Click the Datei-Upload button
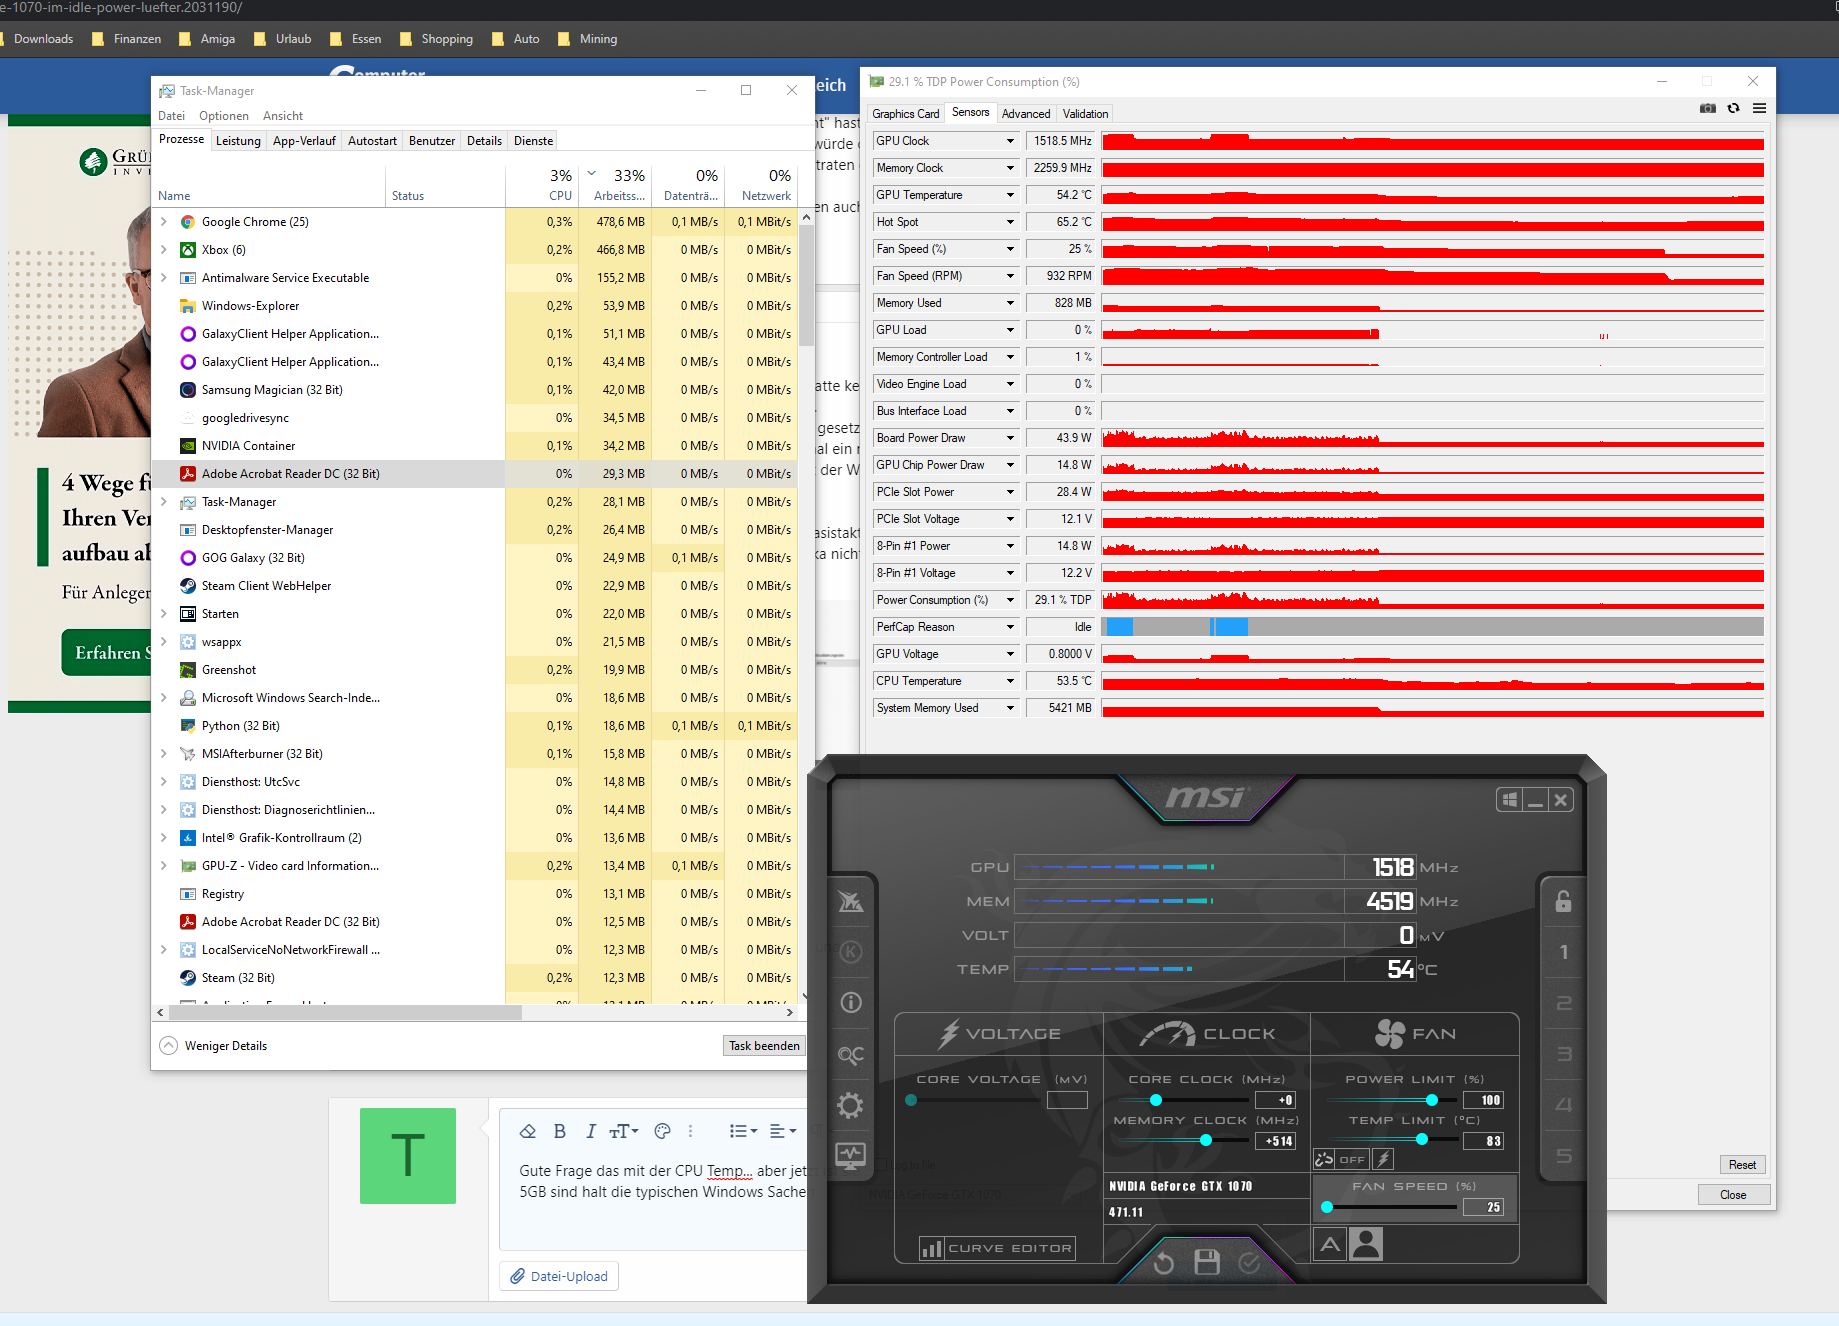 (x=560, y=1276)
